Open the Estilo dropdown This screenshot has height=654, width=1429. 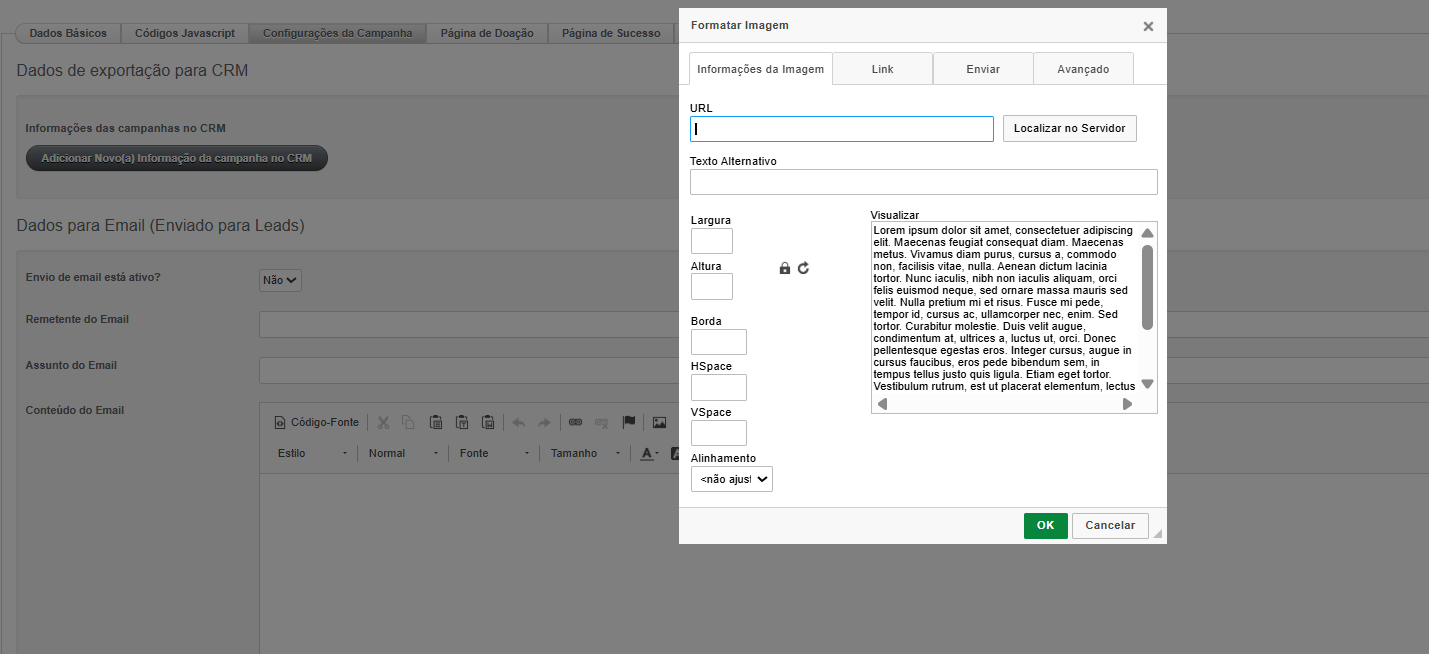tap(314, 454)
